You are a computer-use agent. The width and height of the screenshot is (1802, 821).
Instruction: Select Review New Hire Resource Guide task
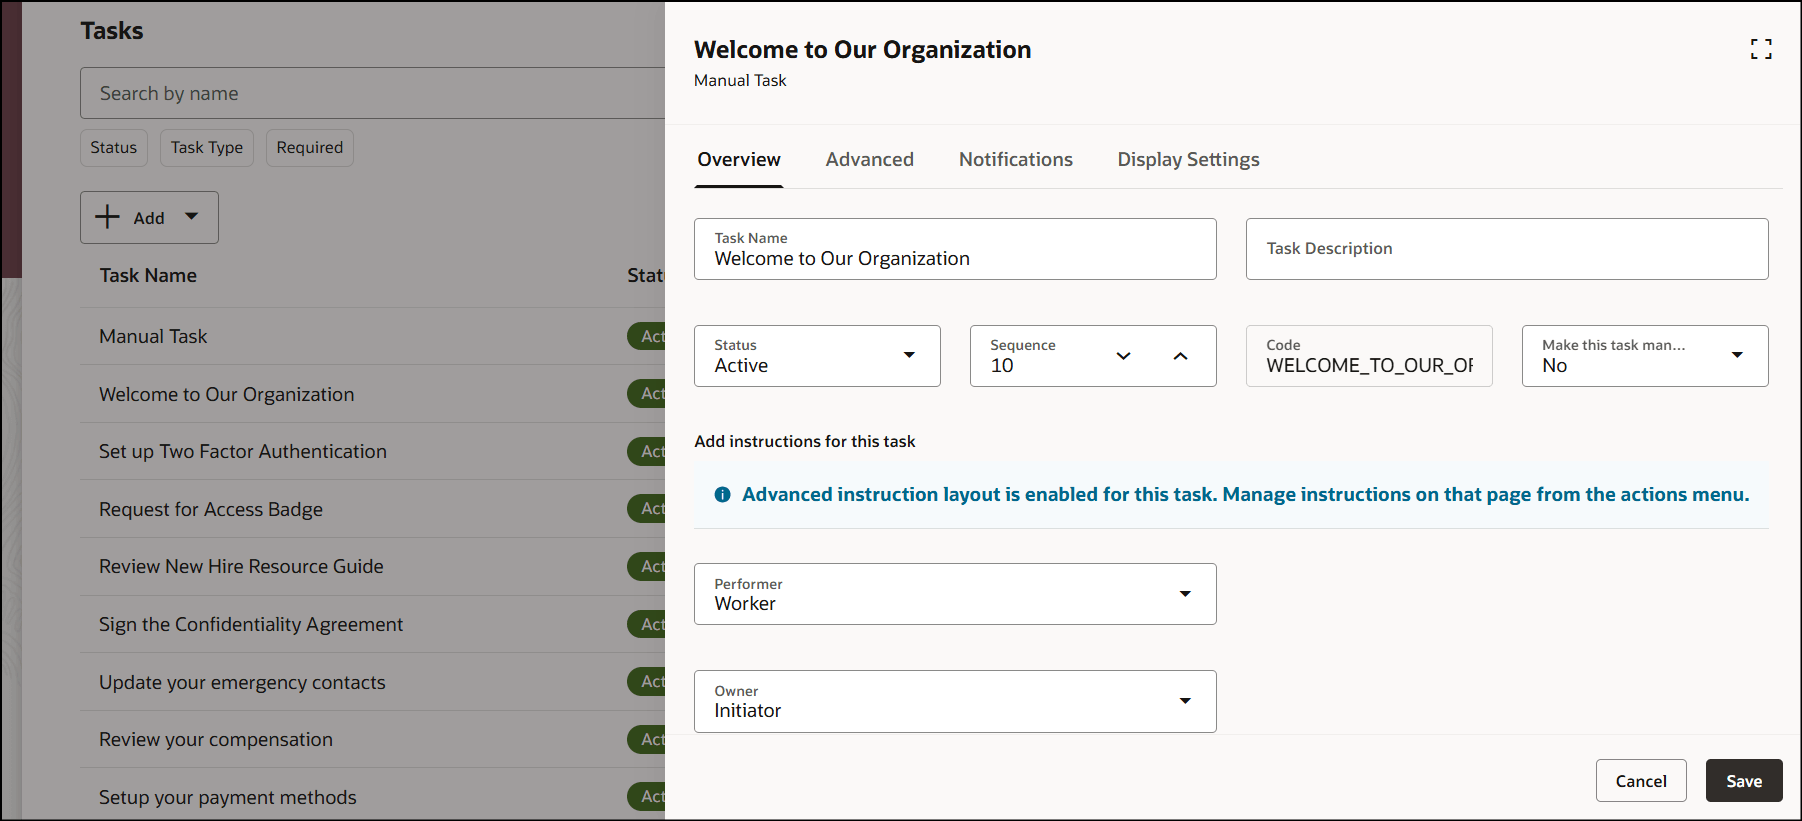241,567
